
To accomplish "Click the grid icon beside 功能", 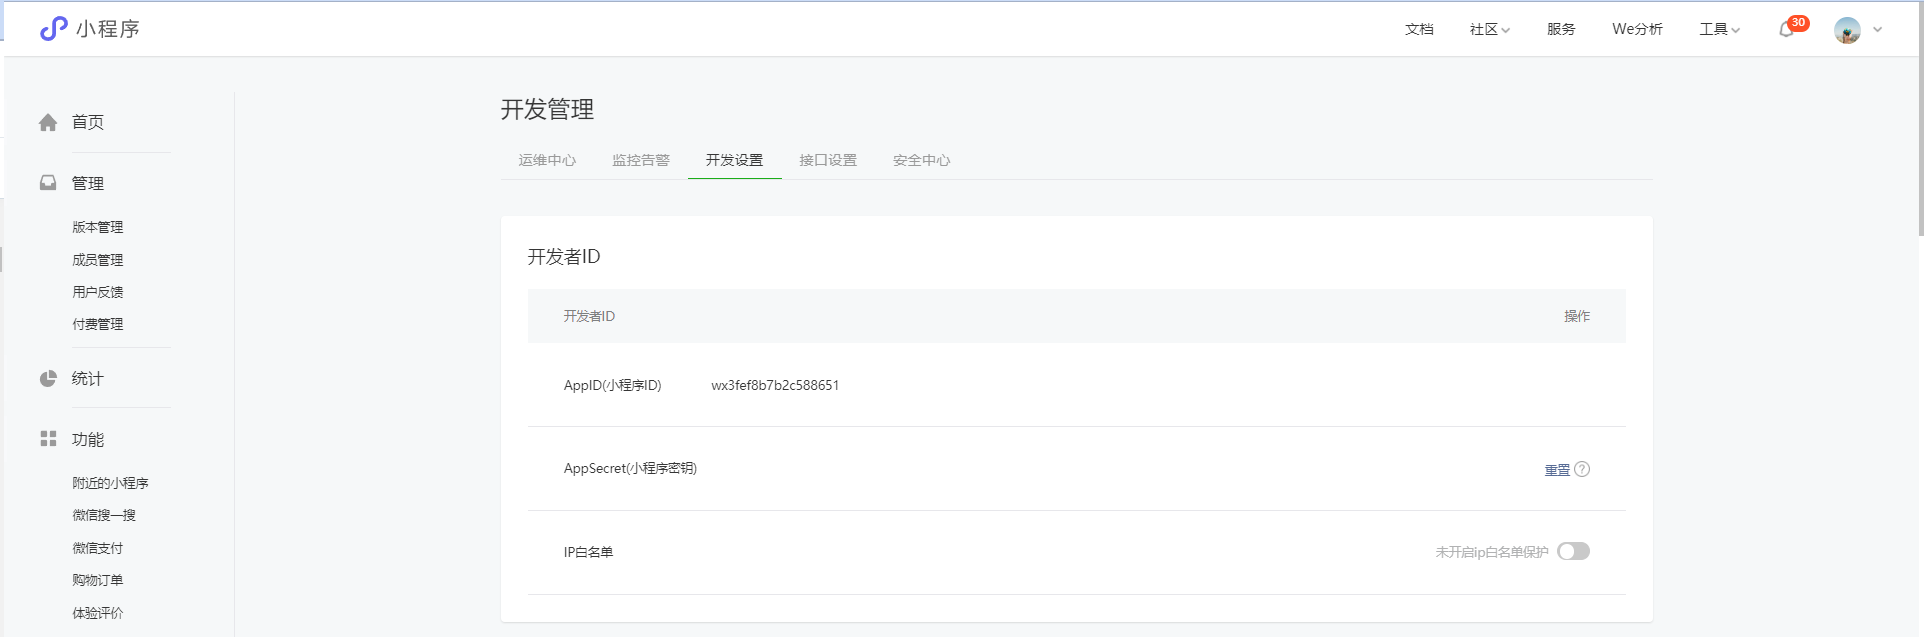I will tap(48, 439).
